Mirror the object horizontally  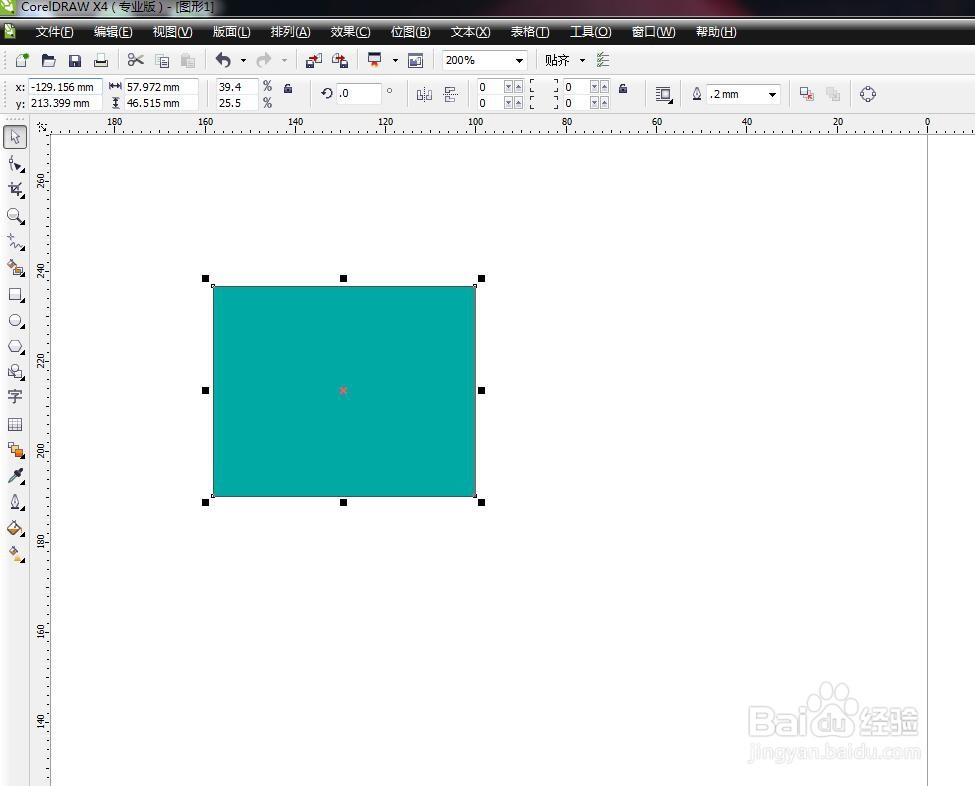tap(424, 95)
